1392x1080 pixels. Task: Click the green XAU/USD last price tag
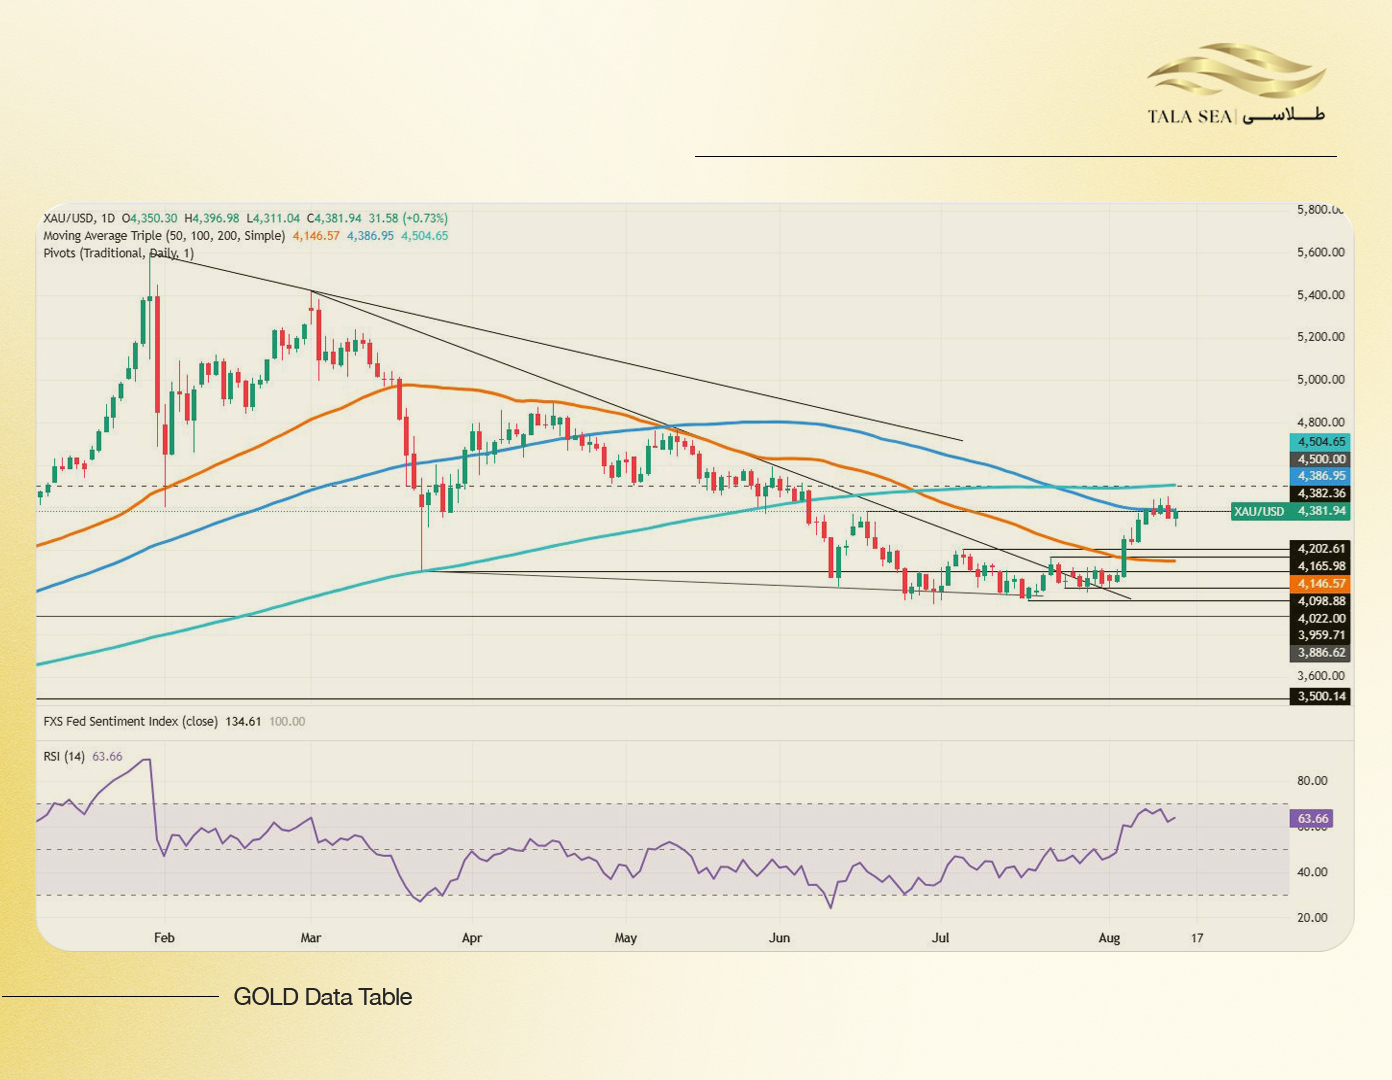[x=1290, y=511]
